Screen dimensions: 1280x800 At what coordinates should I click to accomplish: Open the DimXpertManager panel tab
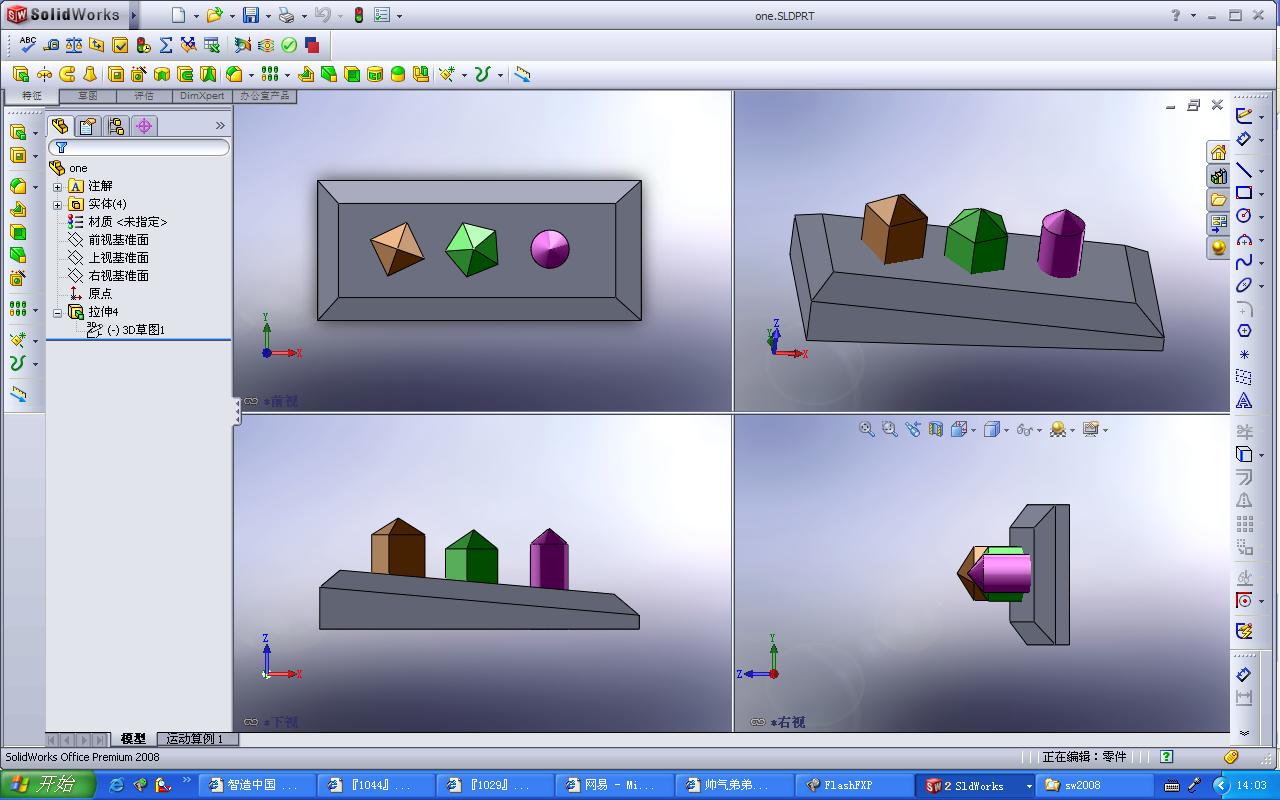(144, 126)
